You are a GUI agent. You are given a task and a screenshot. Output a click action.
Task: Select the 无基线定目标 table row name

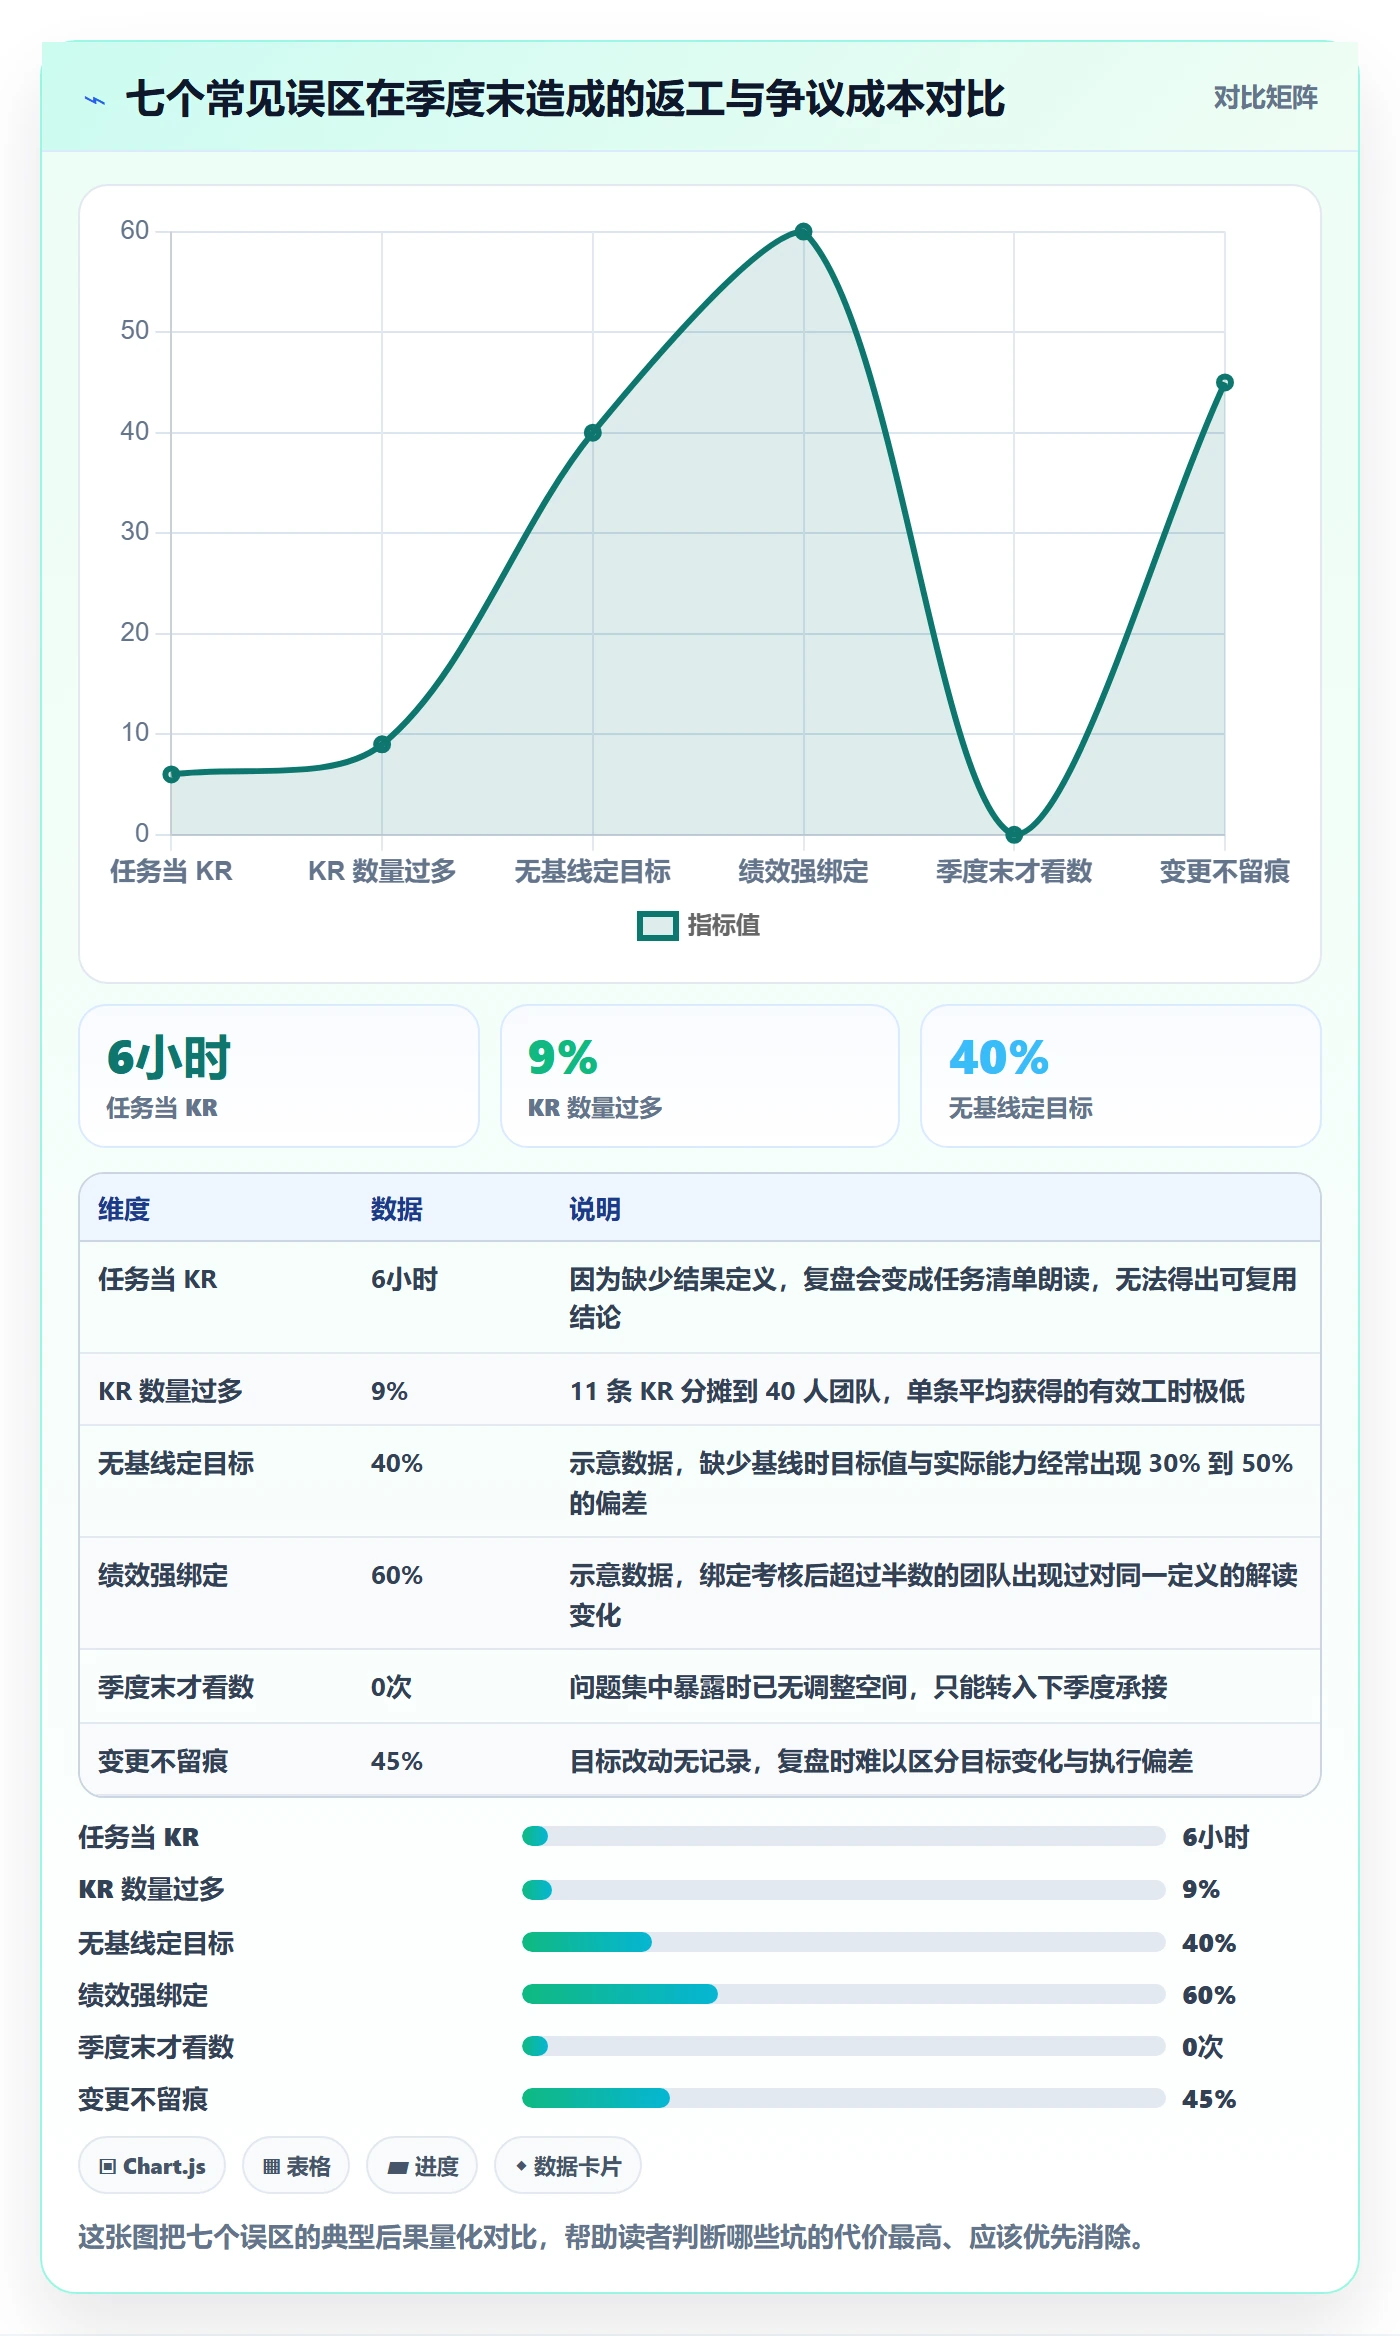click(176, 1463)
